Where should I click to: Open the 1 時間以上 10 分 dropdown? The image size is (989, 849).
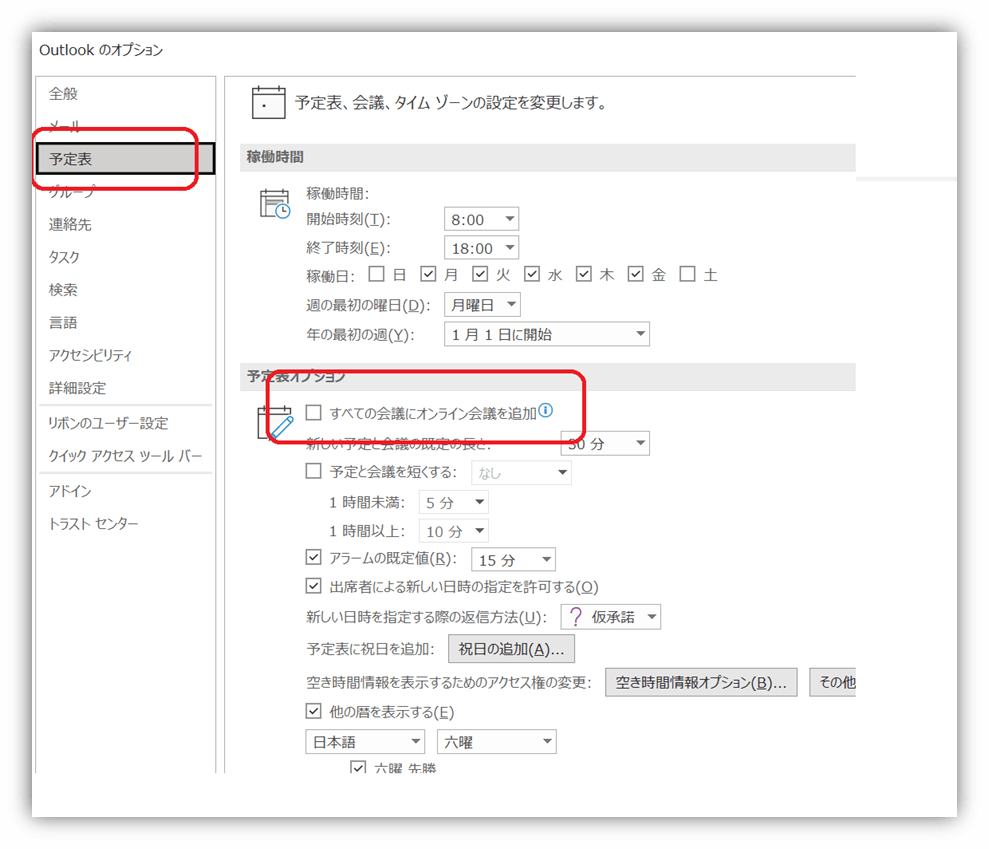pyautogui.click(x=454, y=531)
